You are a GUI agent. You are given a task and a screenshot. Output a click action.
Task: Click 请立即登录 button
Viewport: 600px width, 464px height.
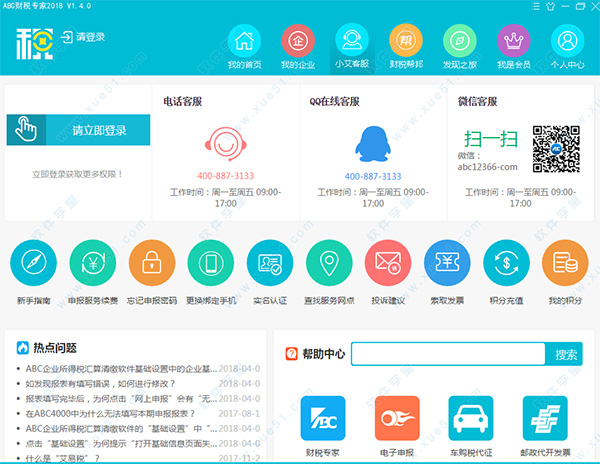78,130
